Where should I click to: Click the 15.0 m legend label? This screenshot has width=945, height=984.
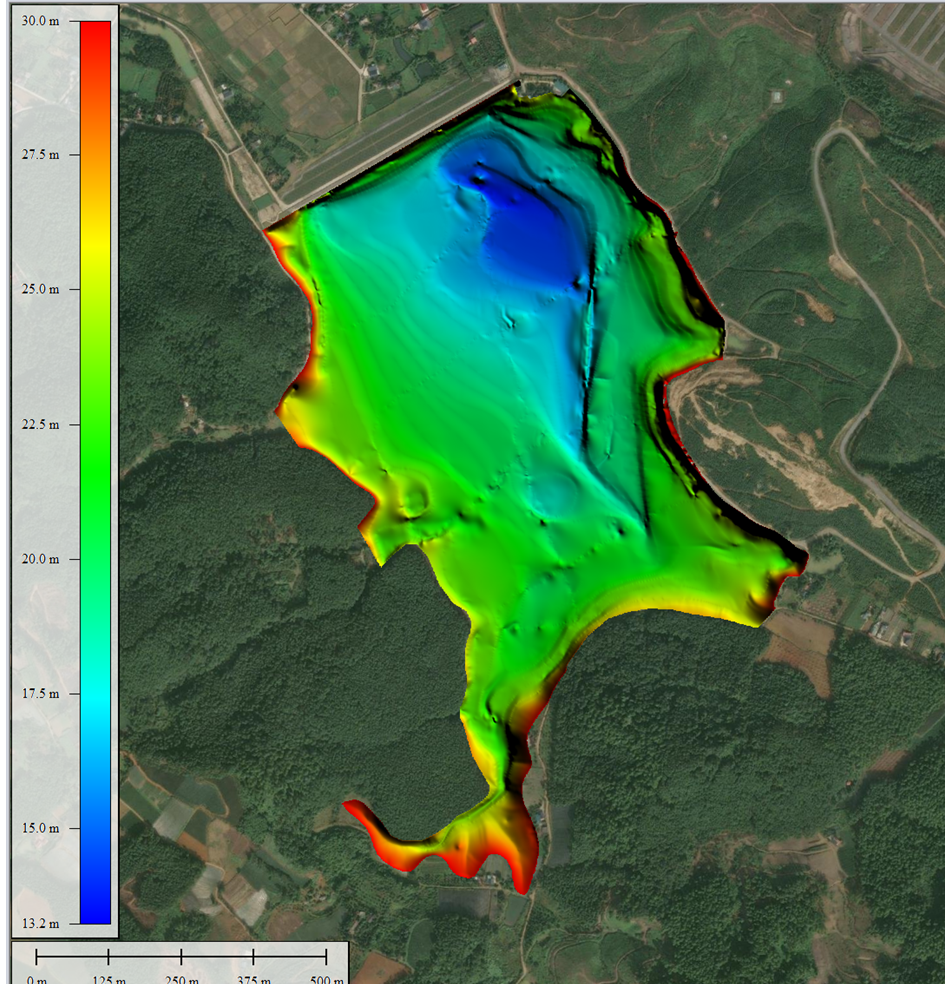click(41, 828)
